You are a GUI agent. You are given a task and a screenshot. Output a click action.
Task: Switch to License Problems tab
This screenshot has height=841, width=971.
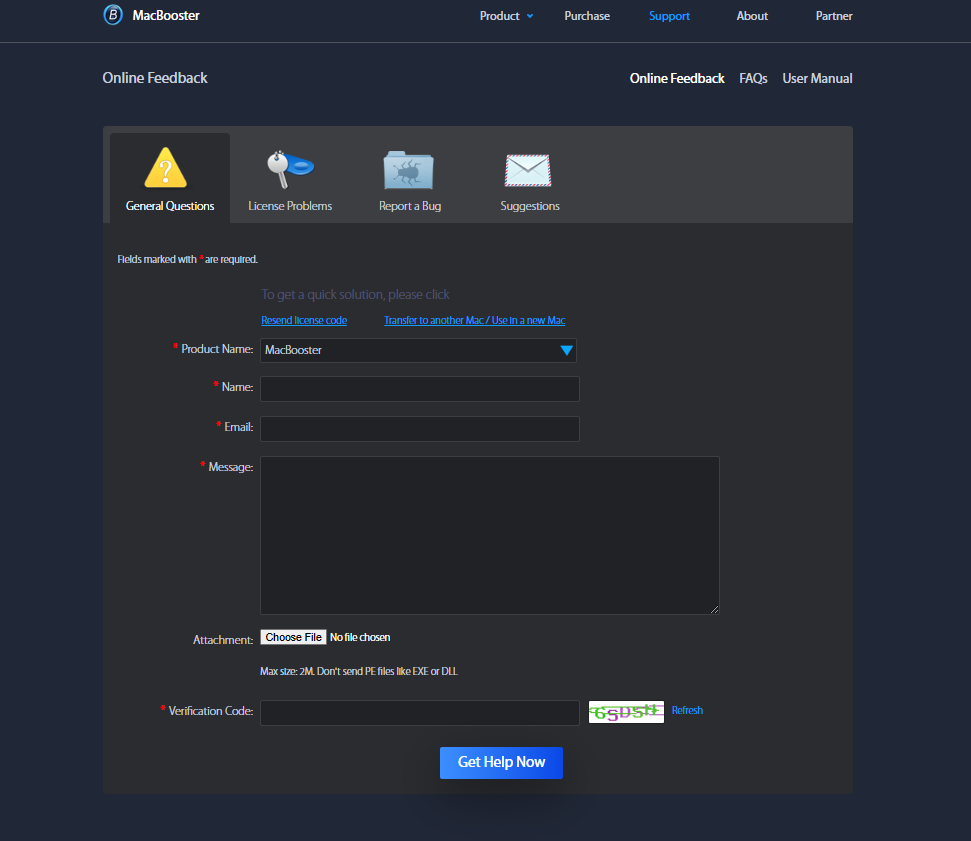(x=290, y=178)
